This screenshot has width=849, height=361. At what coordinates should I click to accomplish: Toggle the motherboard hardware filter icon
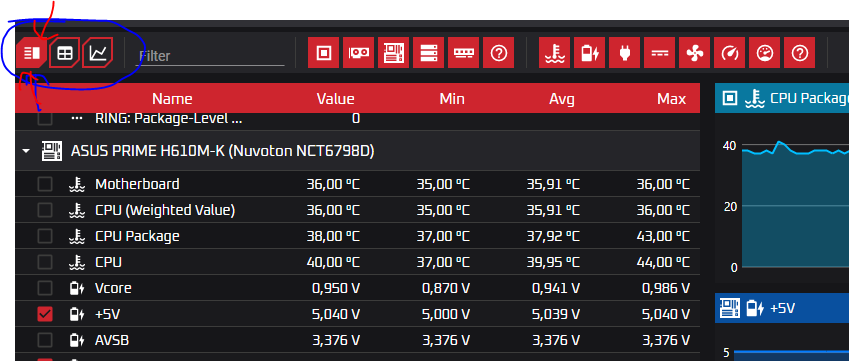pyautogui.click(x=394, y=52)
